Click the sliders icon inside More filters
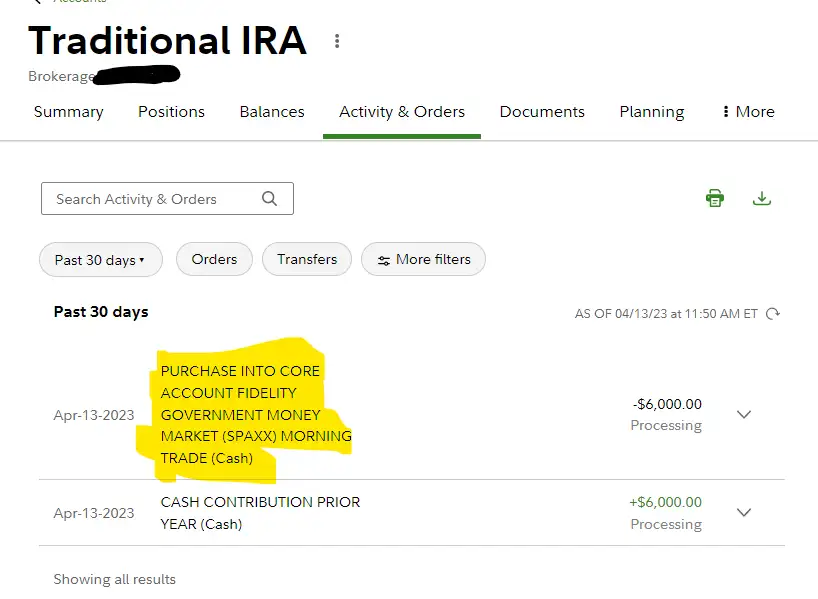 [x=385, y=259]
